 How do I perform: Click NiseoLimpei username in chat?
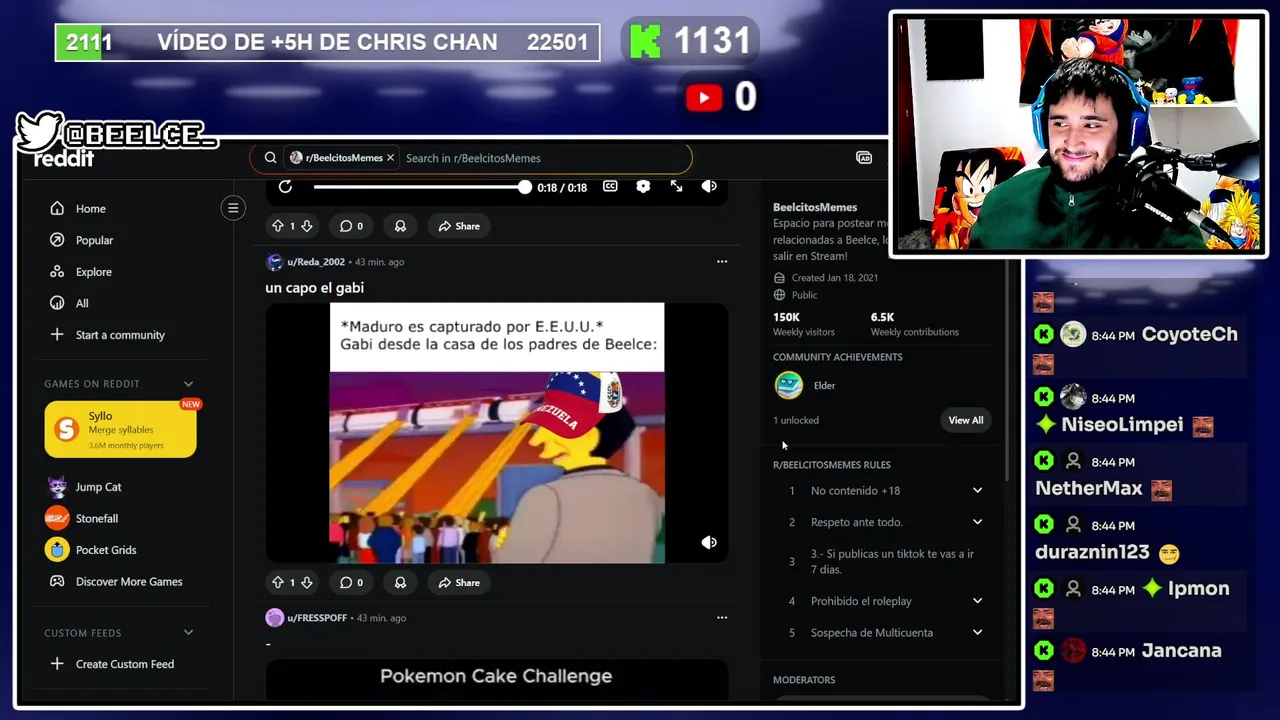point(1122,425)
